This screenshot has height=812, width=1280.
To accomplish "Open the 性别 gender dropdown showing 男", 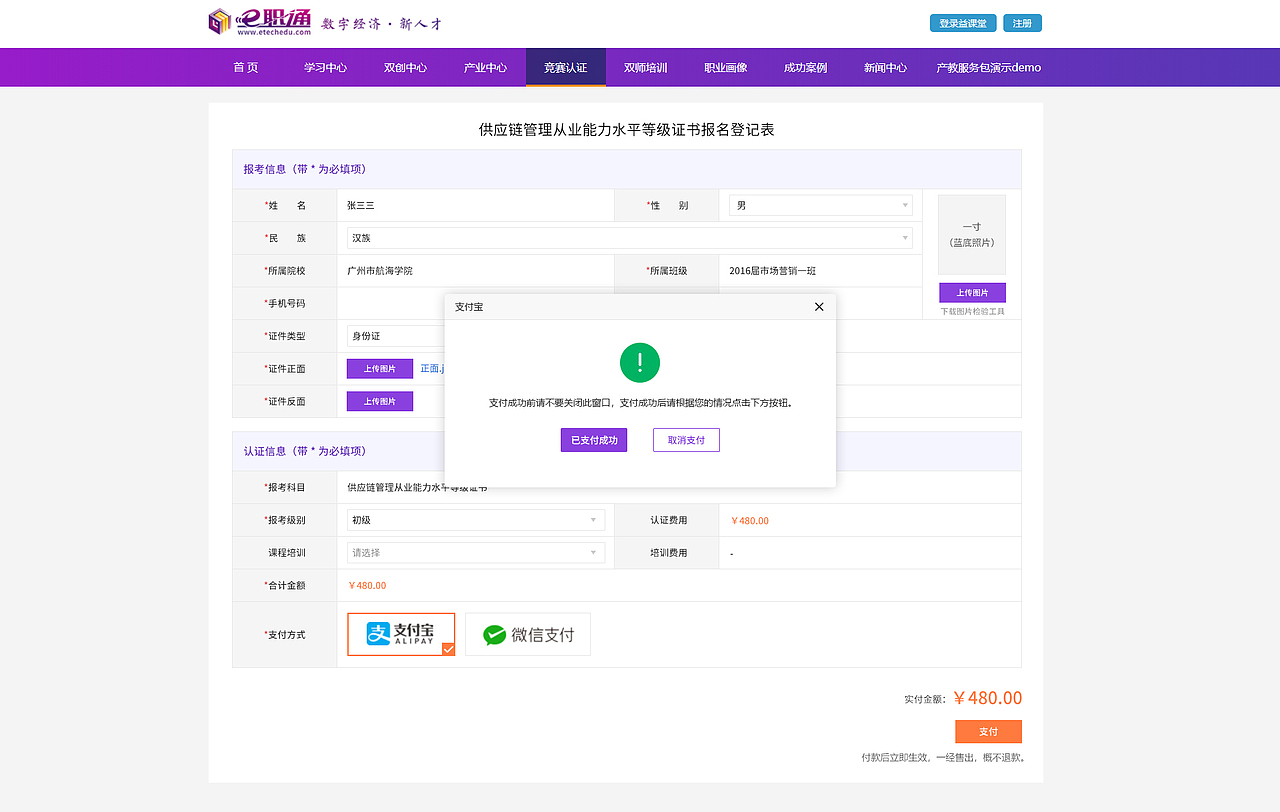I will (819, 205).
